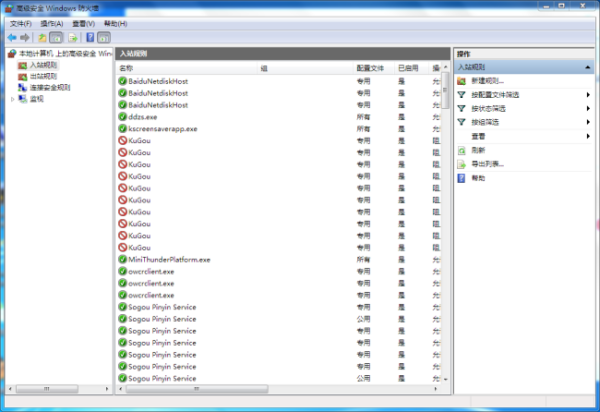This screenshot has height=412, width=600.
Task: Open the submenu arrow of 按状态筛选
Action: pyautogui.click(x=588, y=108)
